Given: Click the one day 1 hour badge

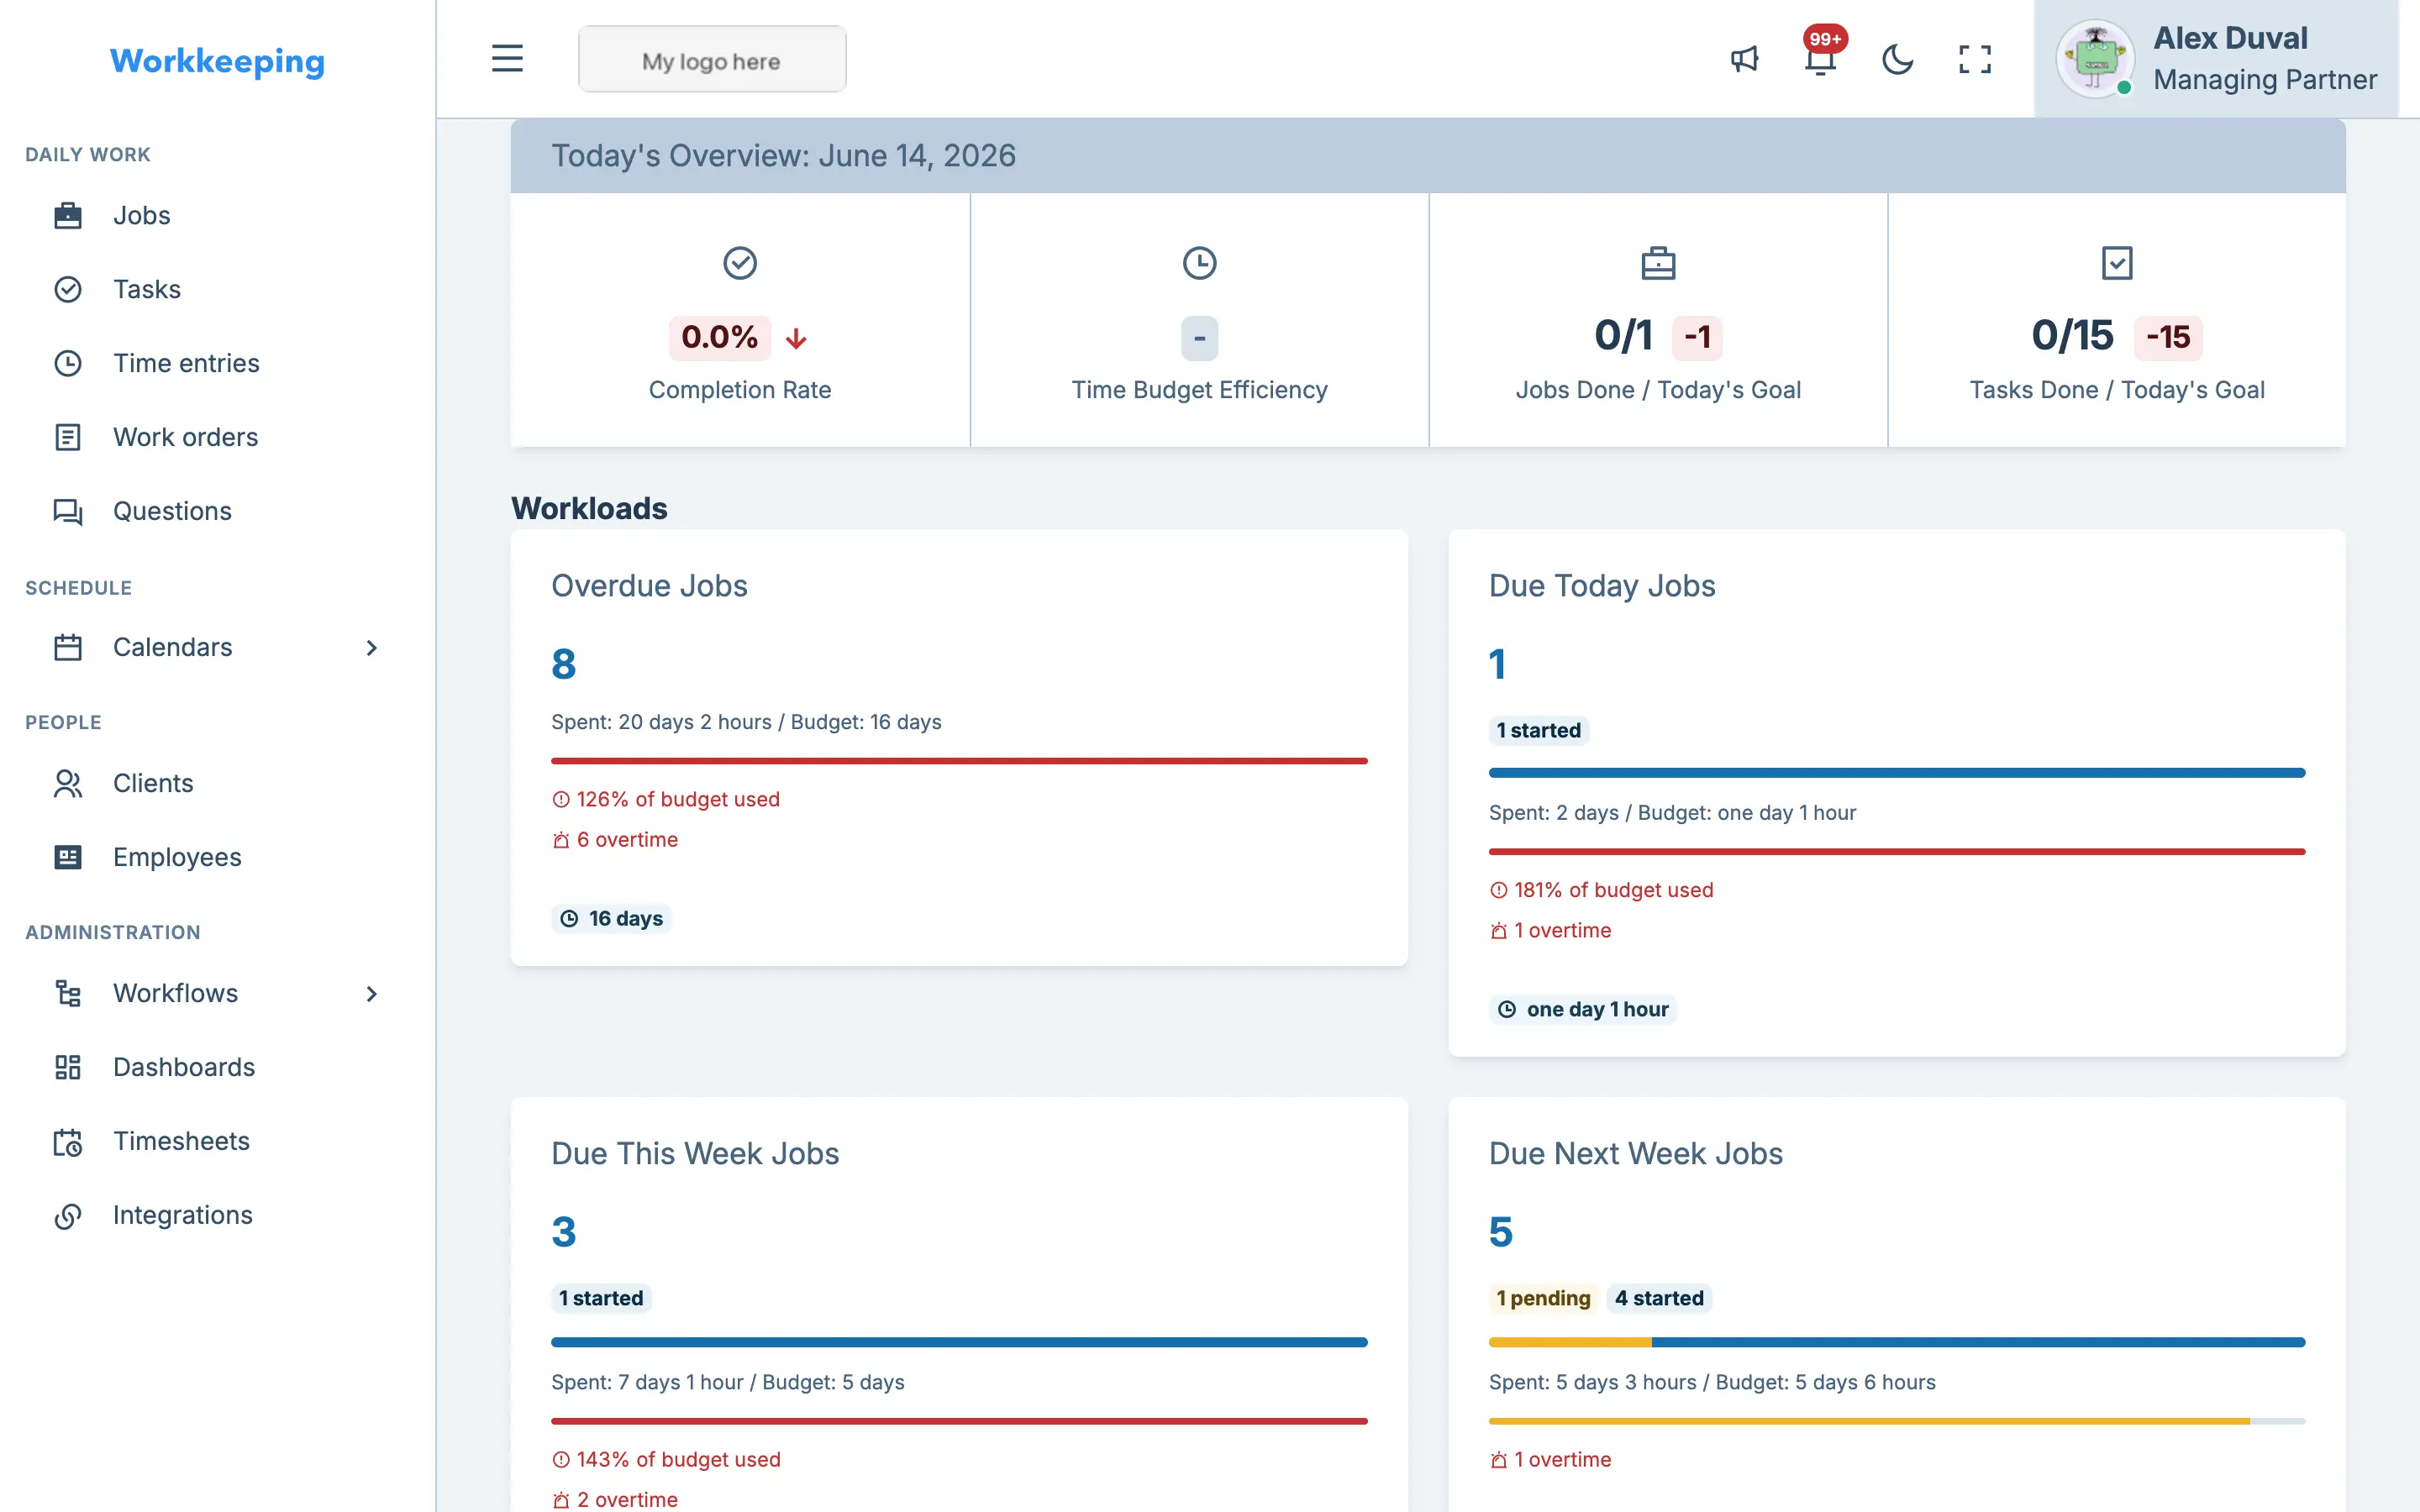Looking at the screenshot, I should pyautogui.click(x=1583, y=1009).
